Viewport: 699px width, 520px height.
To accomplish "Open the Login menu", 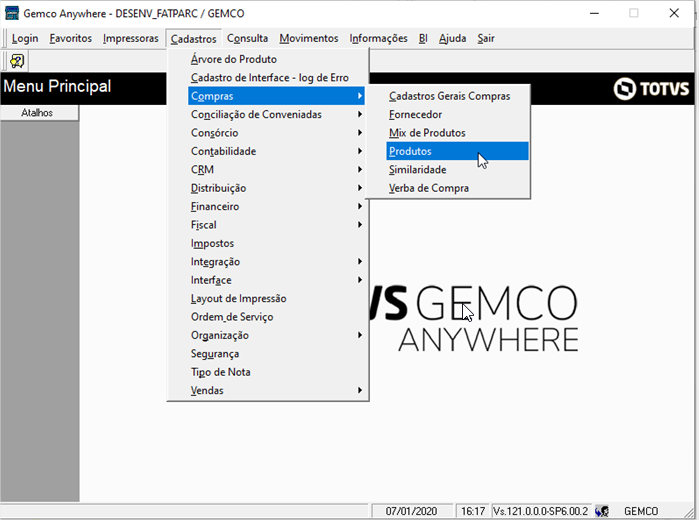I will [25, 39].
